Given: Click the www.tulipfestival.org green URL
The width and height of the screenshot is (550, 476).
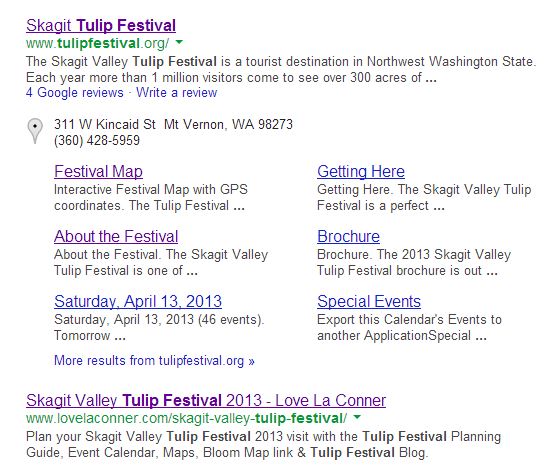Looking at the screenshot, I should [x=98, y=43].
